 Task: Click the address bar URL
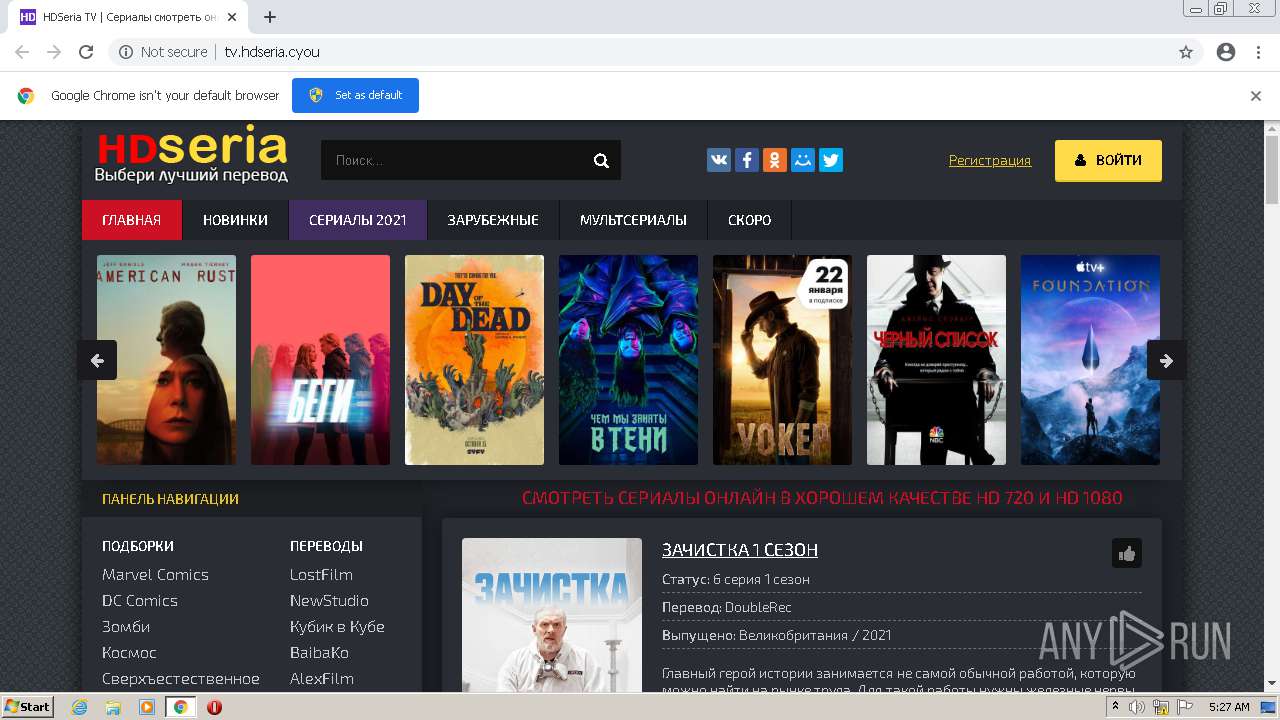pyautogui.click(x=272, y=52)
